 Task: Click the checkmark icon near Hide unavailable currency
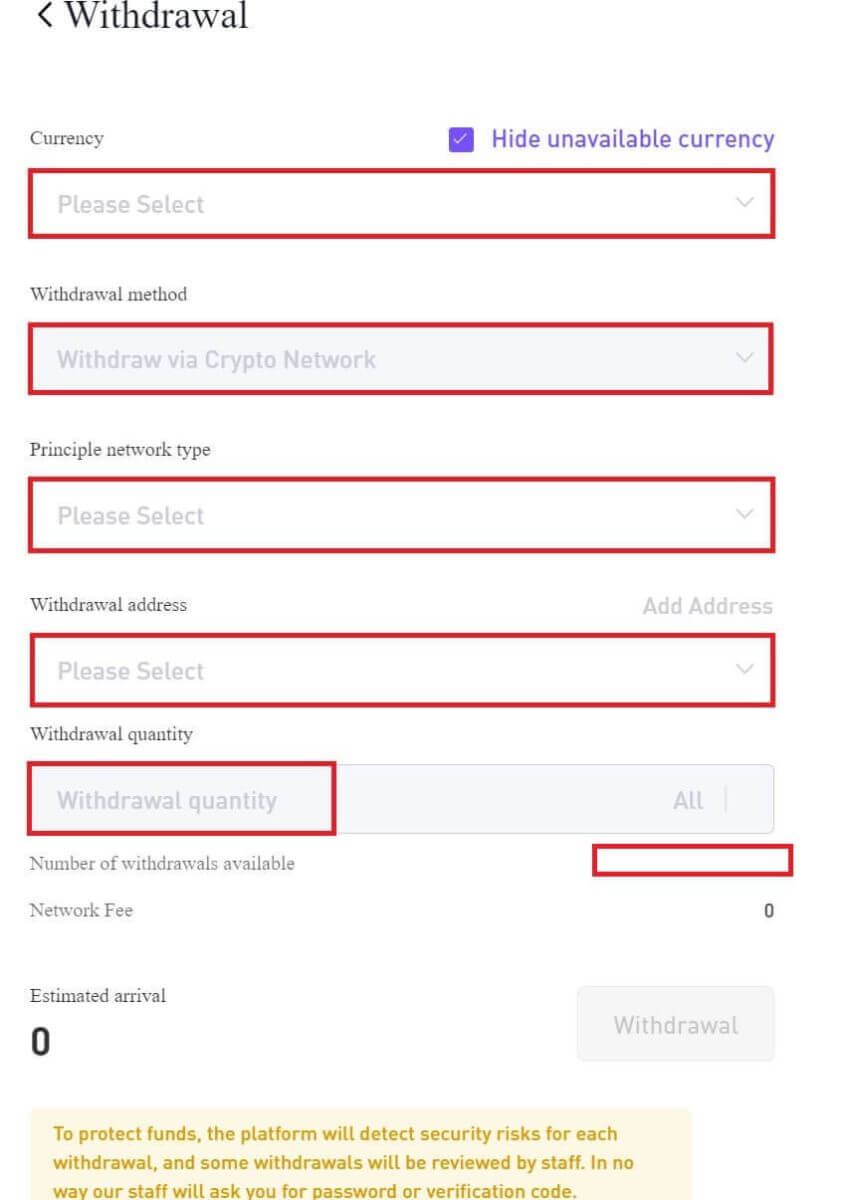pos(461,139)
